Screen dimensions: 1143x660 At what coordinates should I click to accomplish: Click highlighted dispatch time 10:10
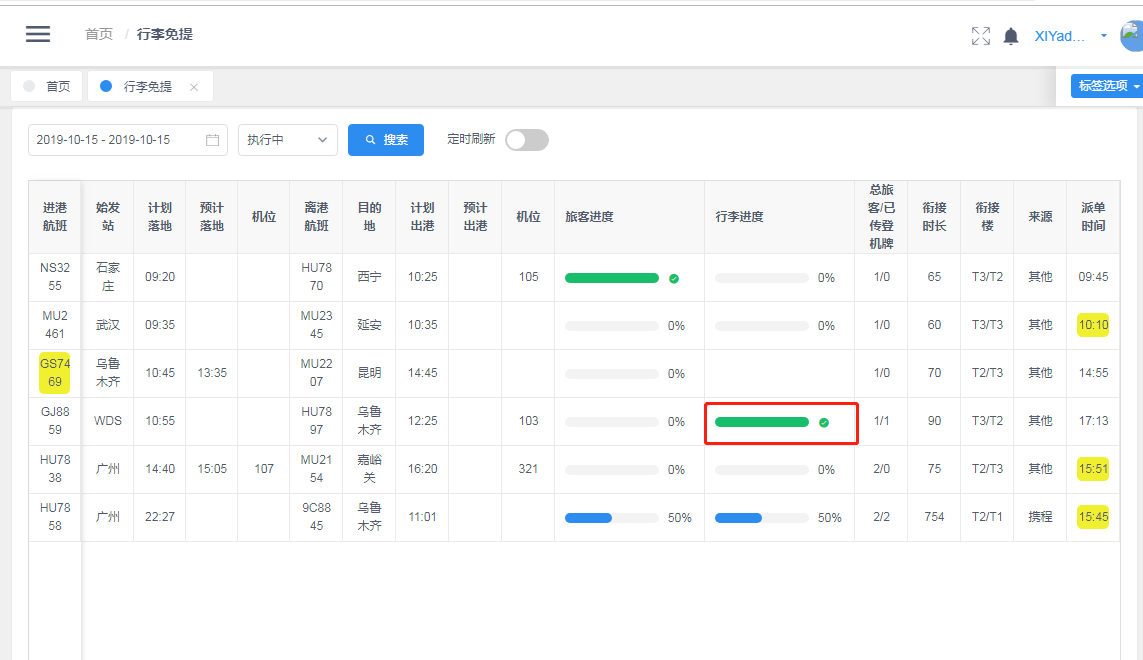1093,325
